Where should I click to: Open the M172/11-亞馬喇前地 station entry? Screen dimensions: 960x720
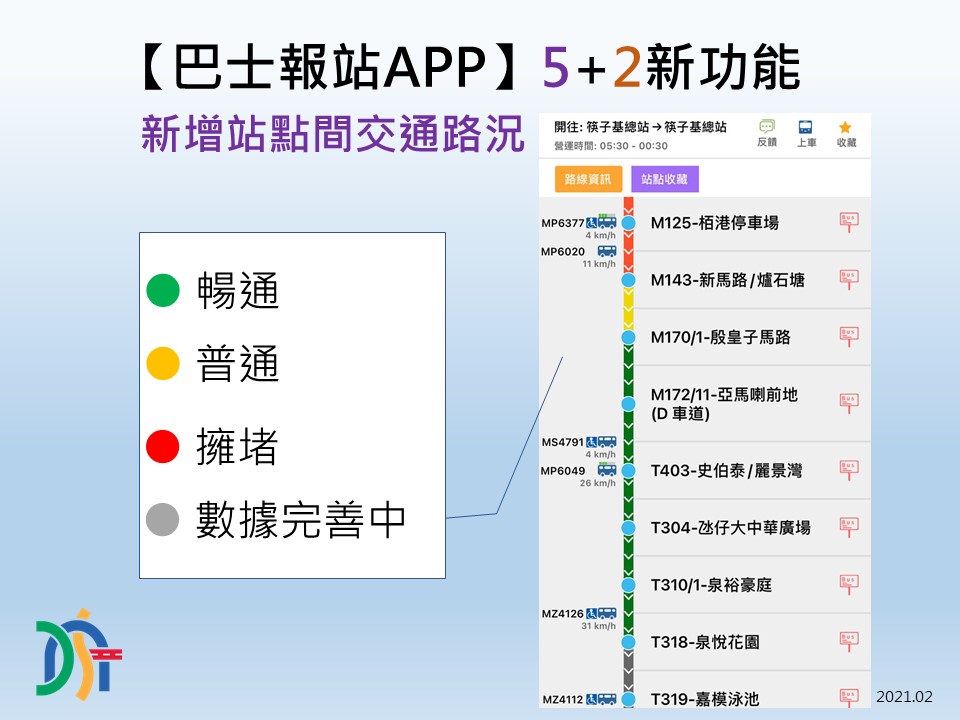click(x=724, y=404)
